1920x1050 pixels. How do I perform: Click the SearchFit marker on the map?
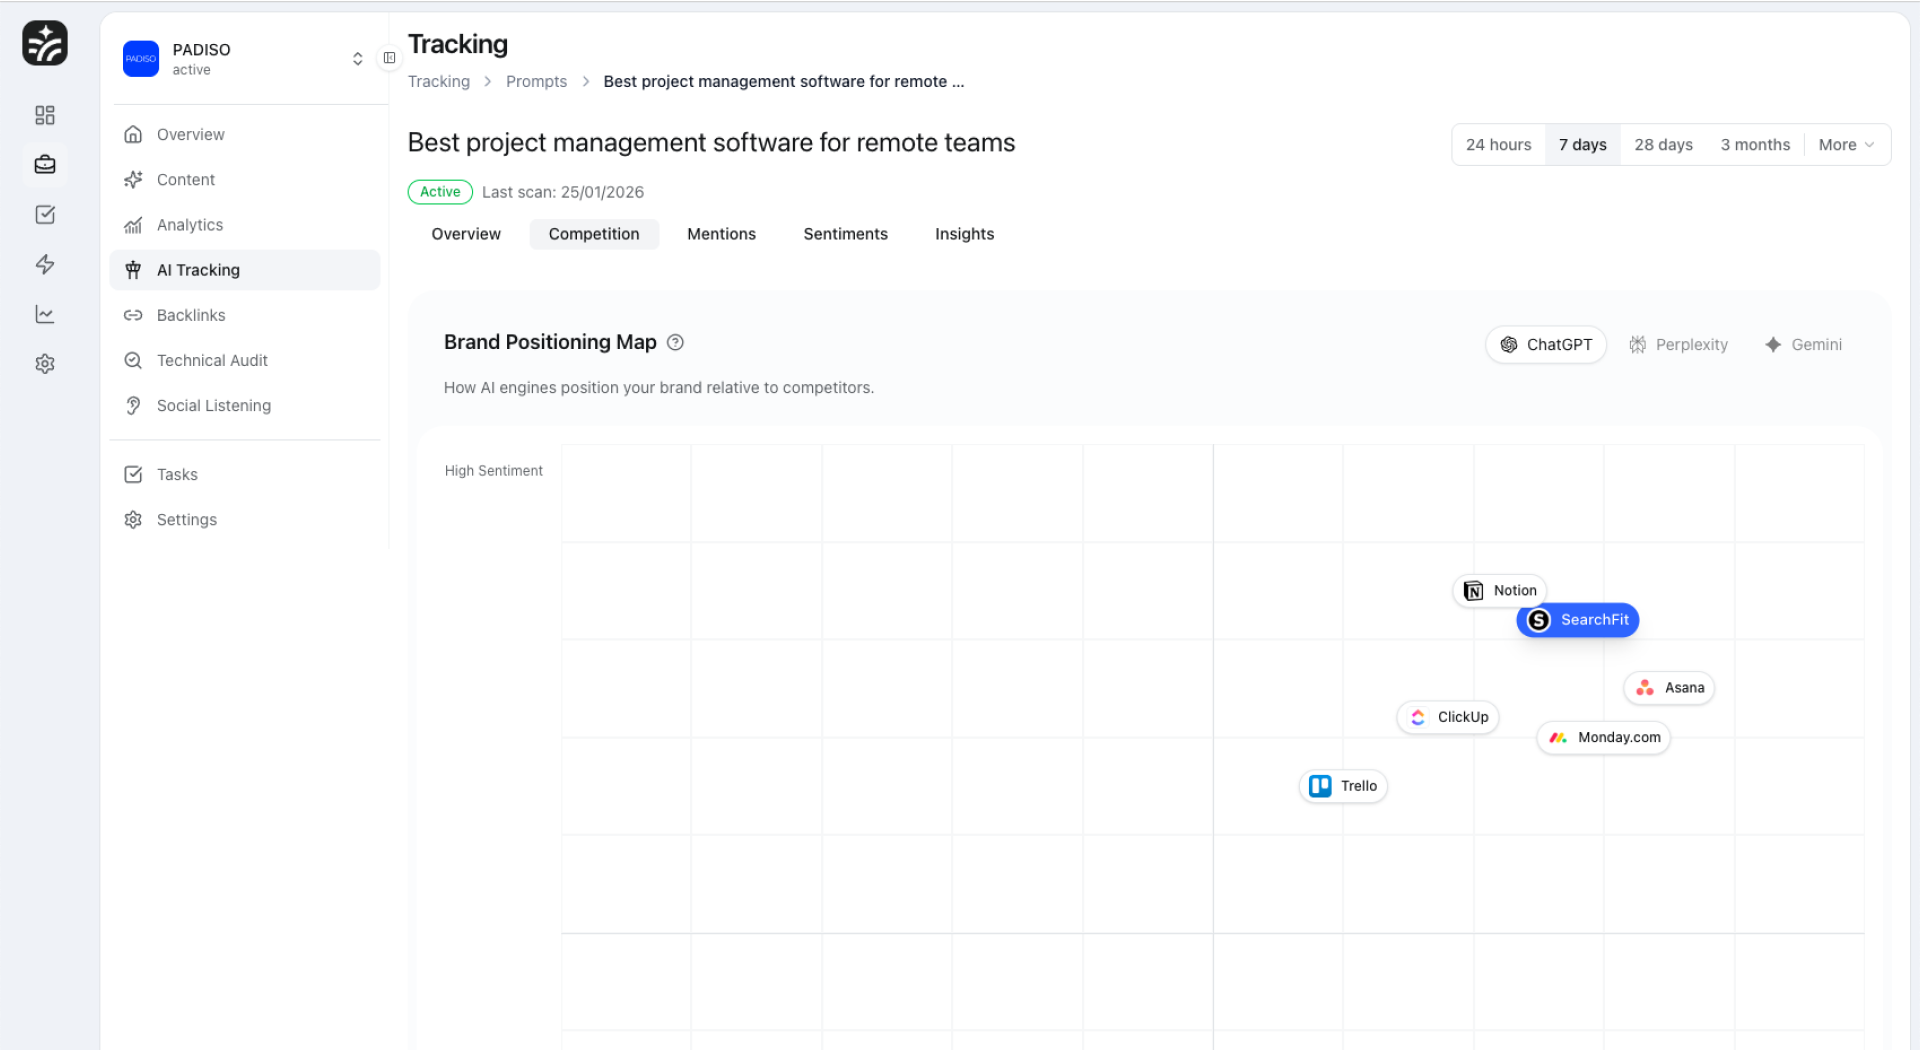1577,620
